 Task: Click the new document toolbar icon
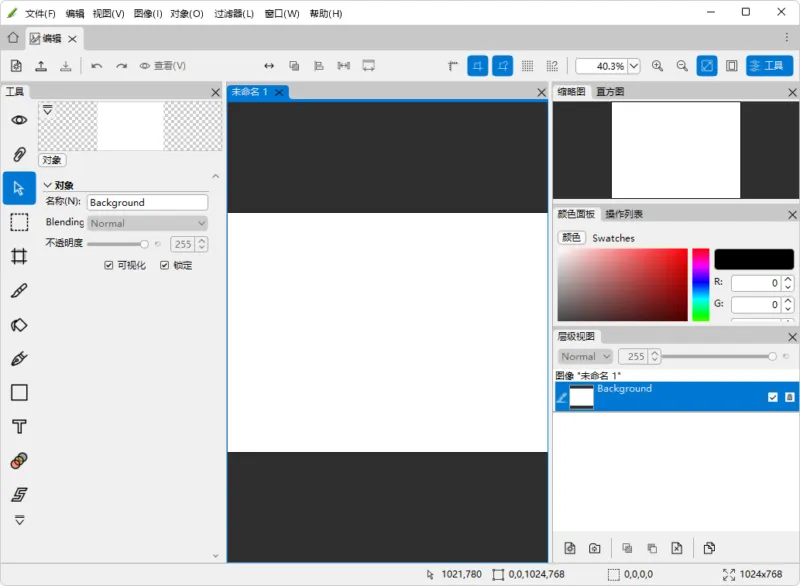pyautogui.click(x=16, y=66)
